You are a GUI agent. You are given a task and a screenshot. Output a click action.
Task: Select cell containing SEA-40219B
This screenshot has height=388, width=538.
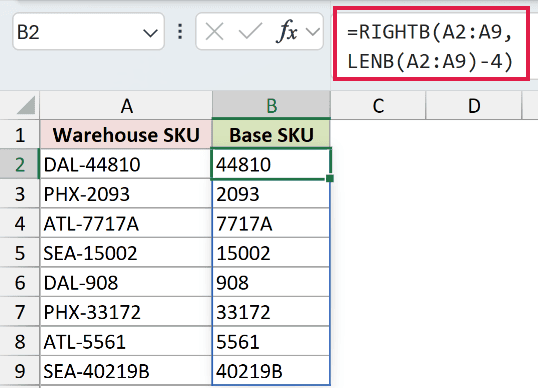pyautogui.click(x=126, y=371)
